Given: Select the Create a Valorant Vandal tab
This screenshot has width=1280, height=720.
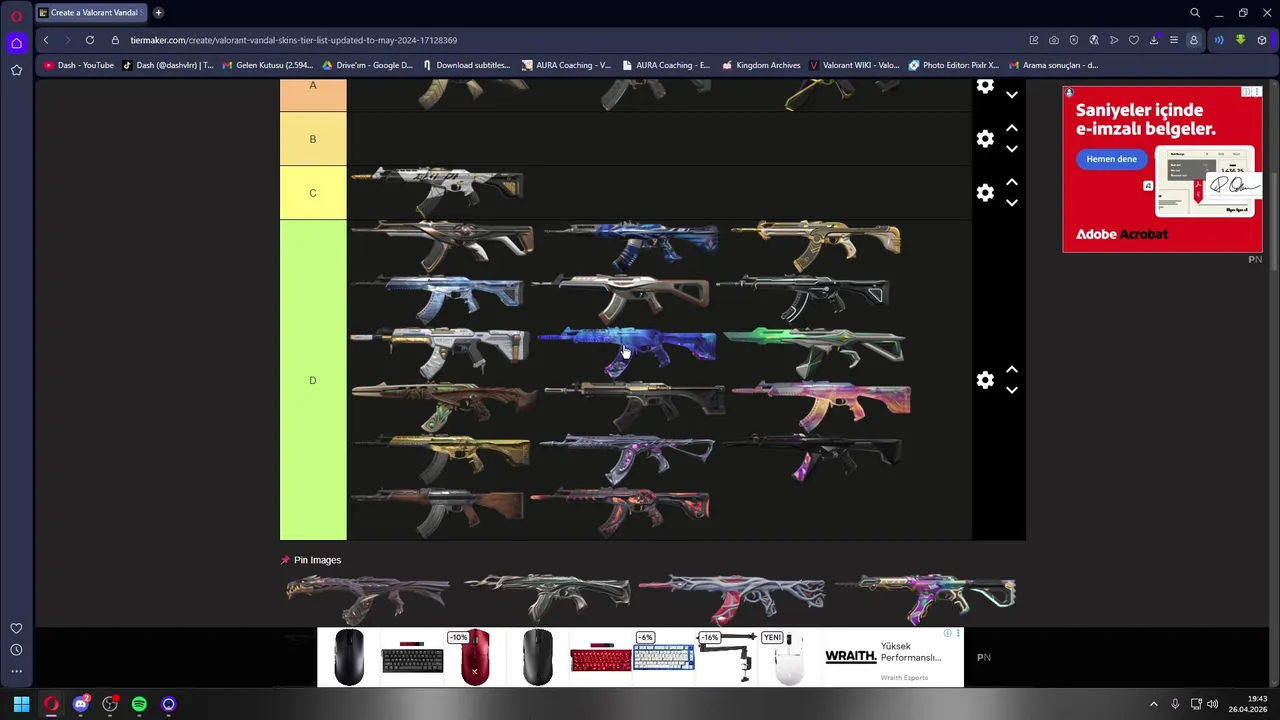Looking at the screenshot, I should pos(90,13).
